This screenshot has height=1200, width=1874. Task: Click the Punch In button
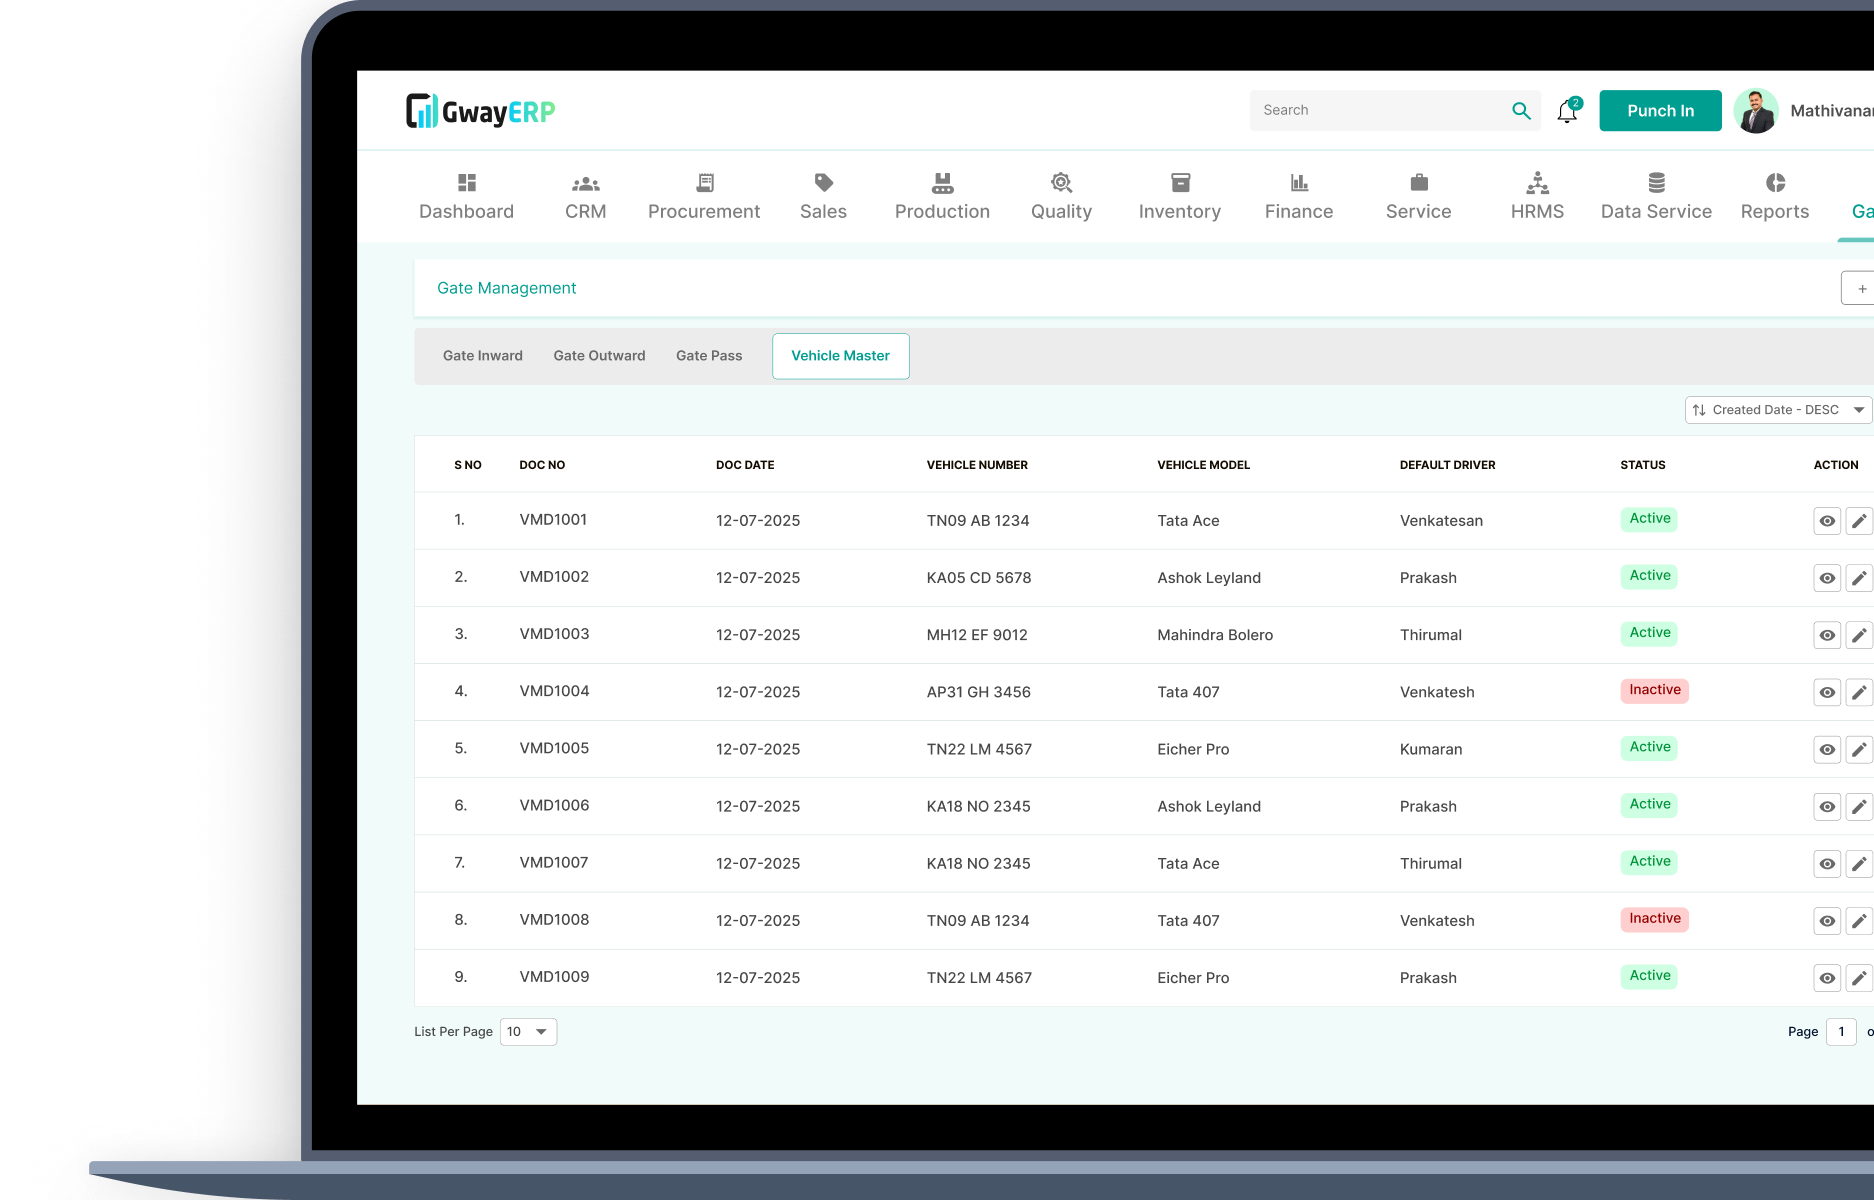[x=1660, y=111]
